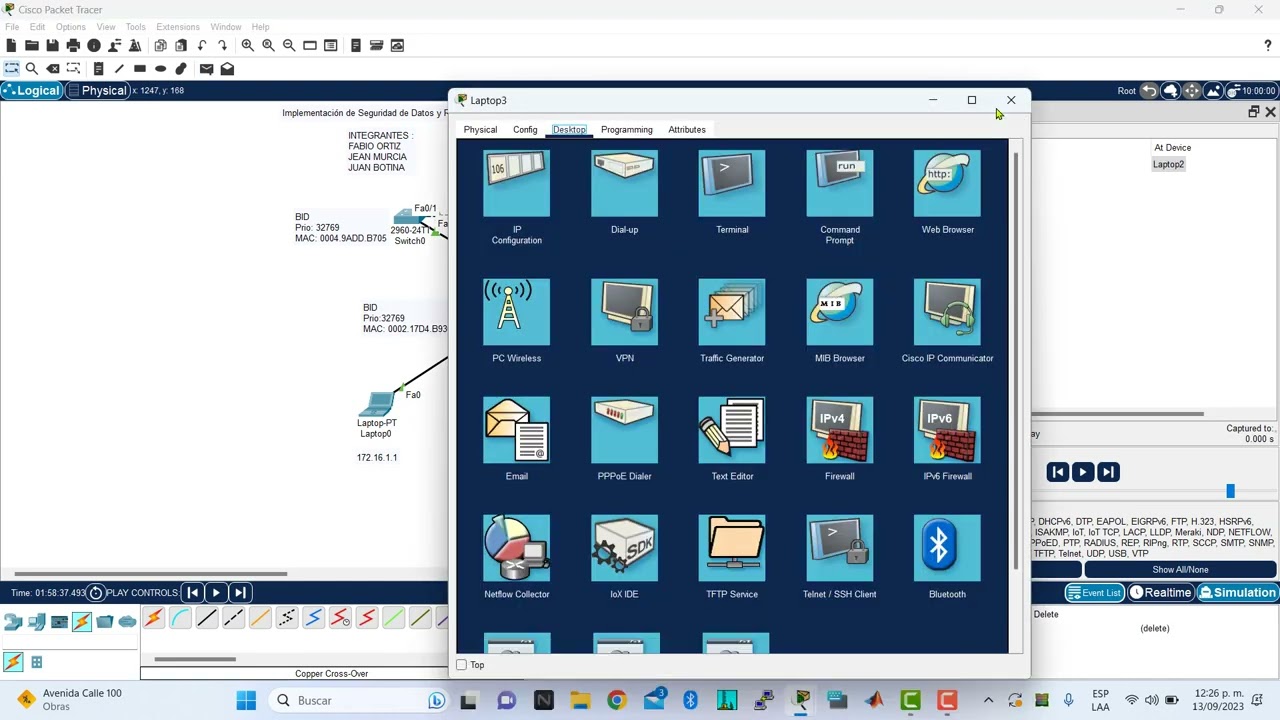Switch to Logical workspace view

pos(32,91)
